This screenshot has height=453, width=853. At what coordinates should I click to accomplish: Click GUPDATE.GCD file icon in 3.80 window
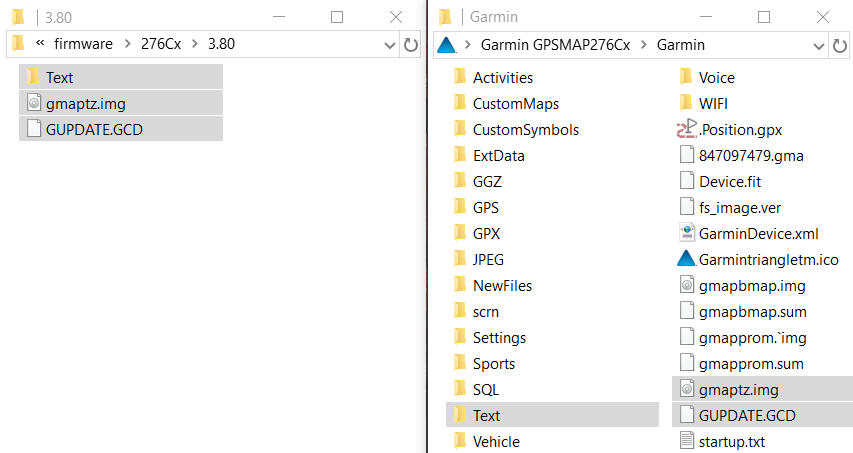[34, 129]
